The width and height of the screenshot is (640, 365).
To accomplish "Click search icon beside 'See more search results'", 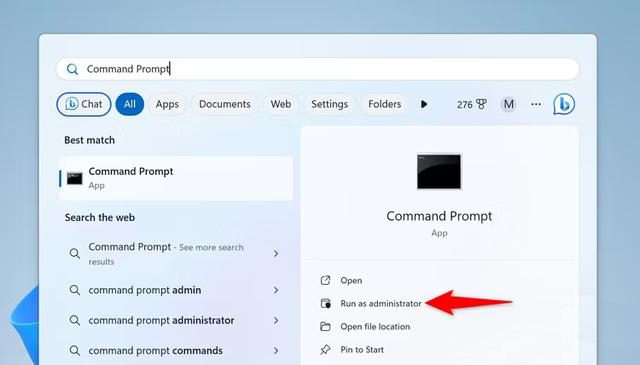I will (x=74, y=254).
